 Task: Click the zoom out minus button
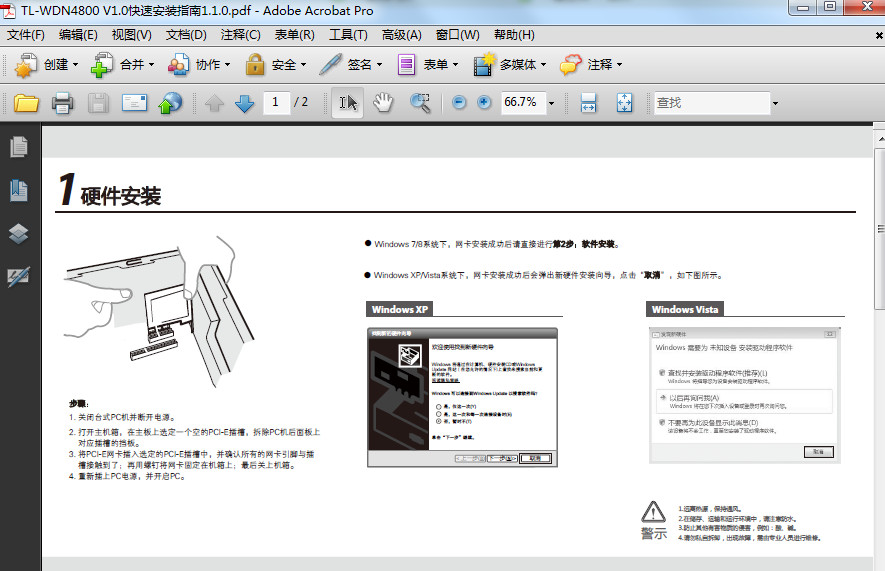point(459,103)
